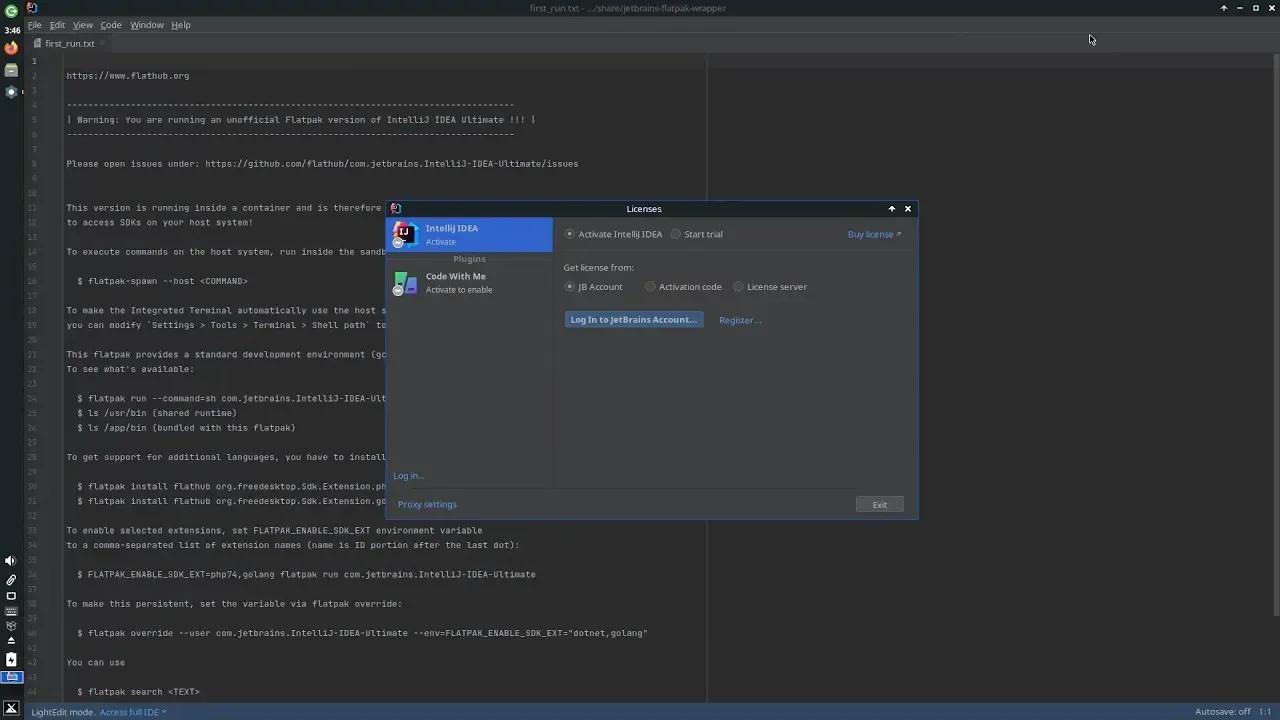This screenshot has width=1280, height=720.
Task: Pin the Licenses dialog using the arrow icon
Action: [891, 209]
